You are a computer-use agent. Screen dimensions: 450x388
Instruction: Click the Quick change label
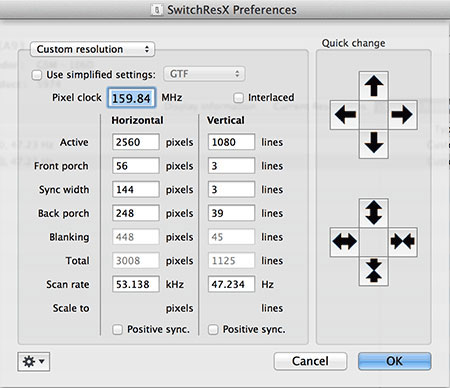353,43
